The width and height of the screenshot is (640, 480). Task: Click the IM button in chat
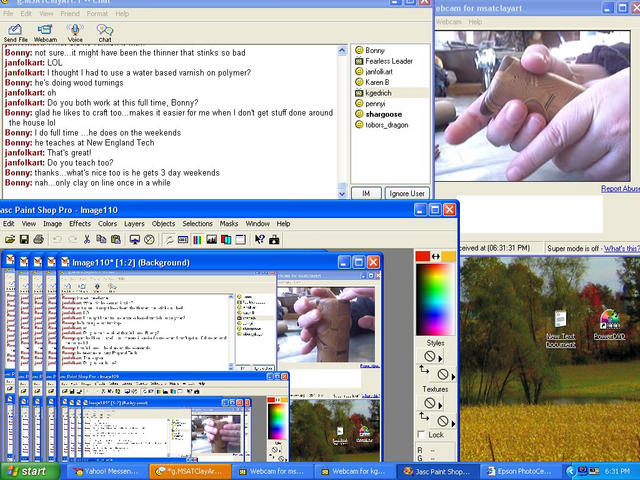(x=366, y=193)
